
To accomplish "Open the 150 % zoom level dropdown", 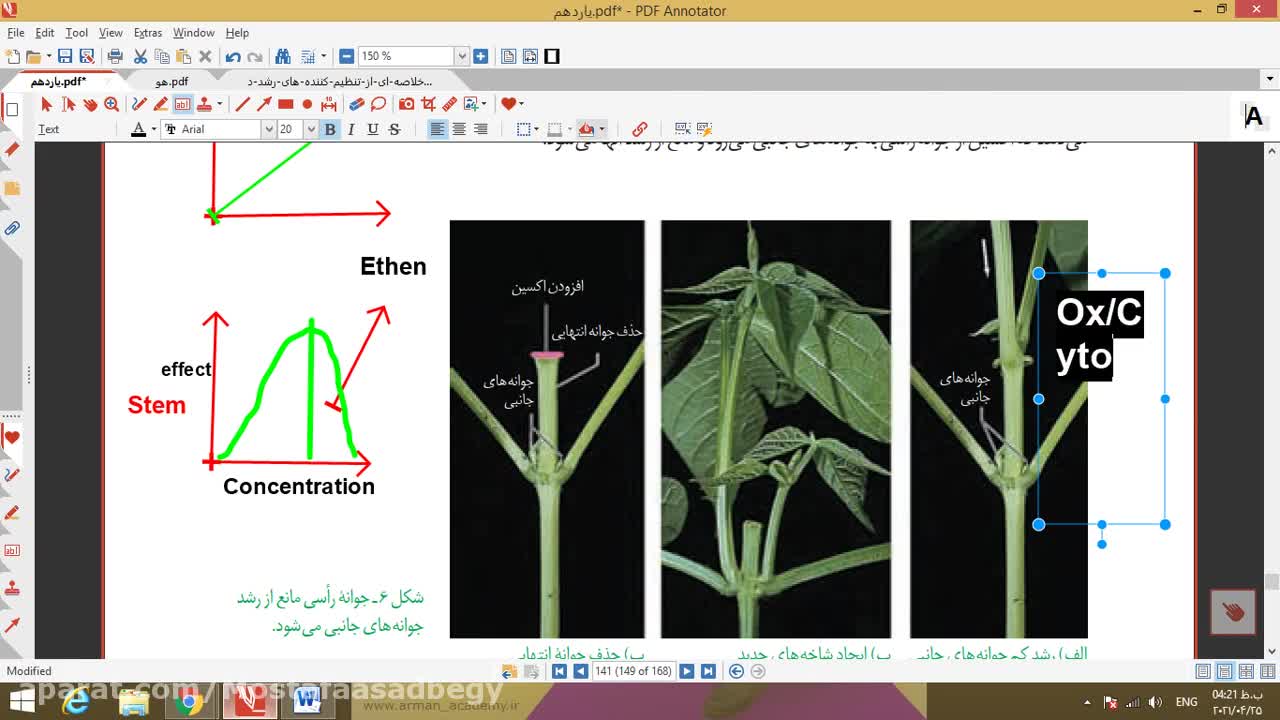I will (461, 57).
